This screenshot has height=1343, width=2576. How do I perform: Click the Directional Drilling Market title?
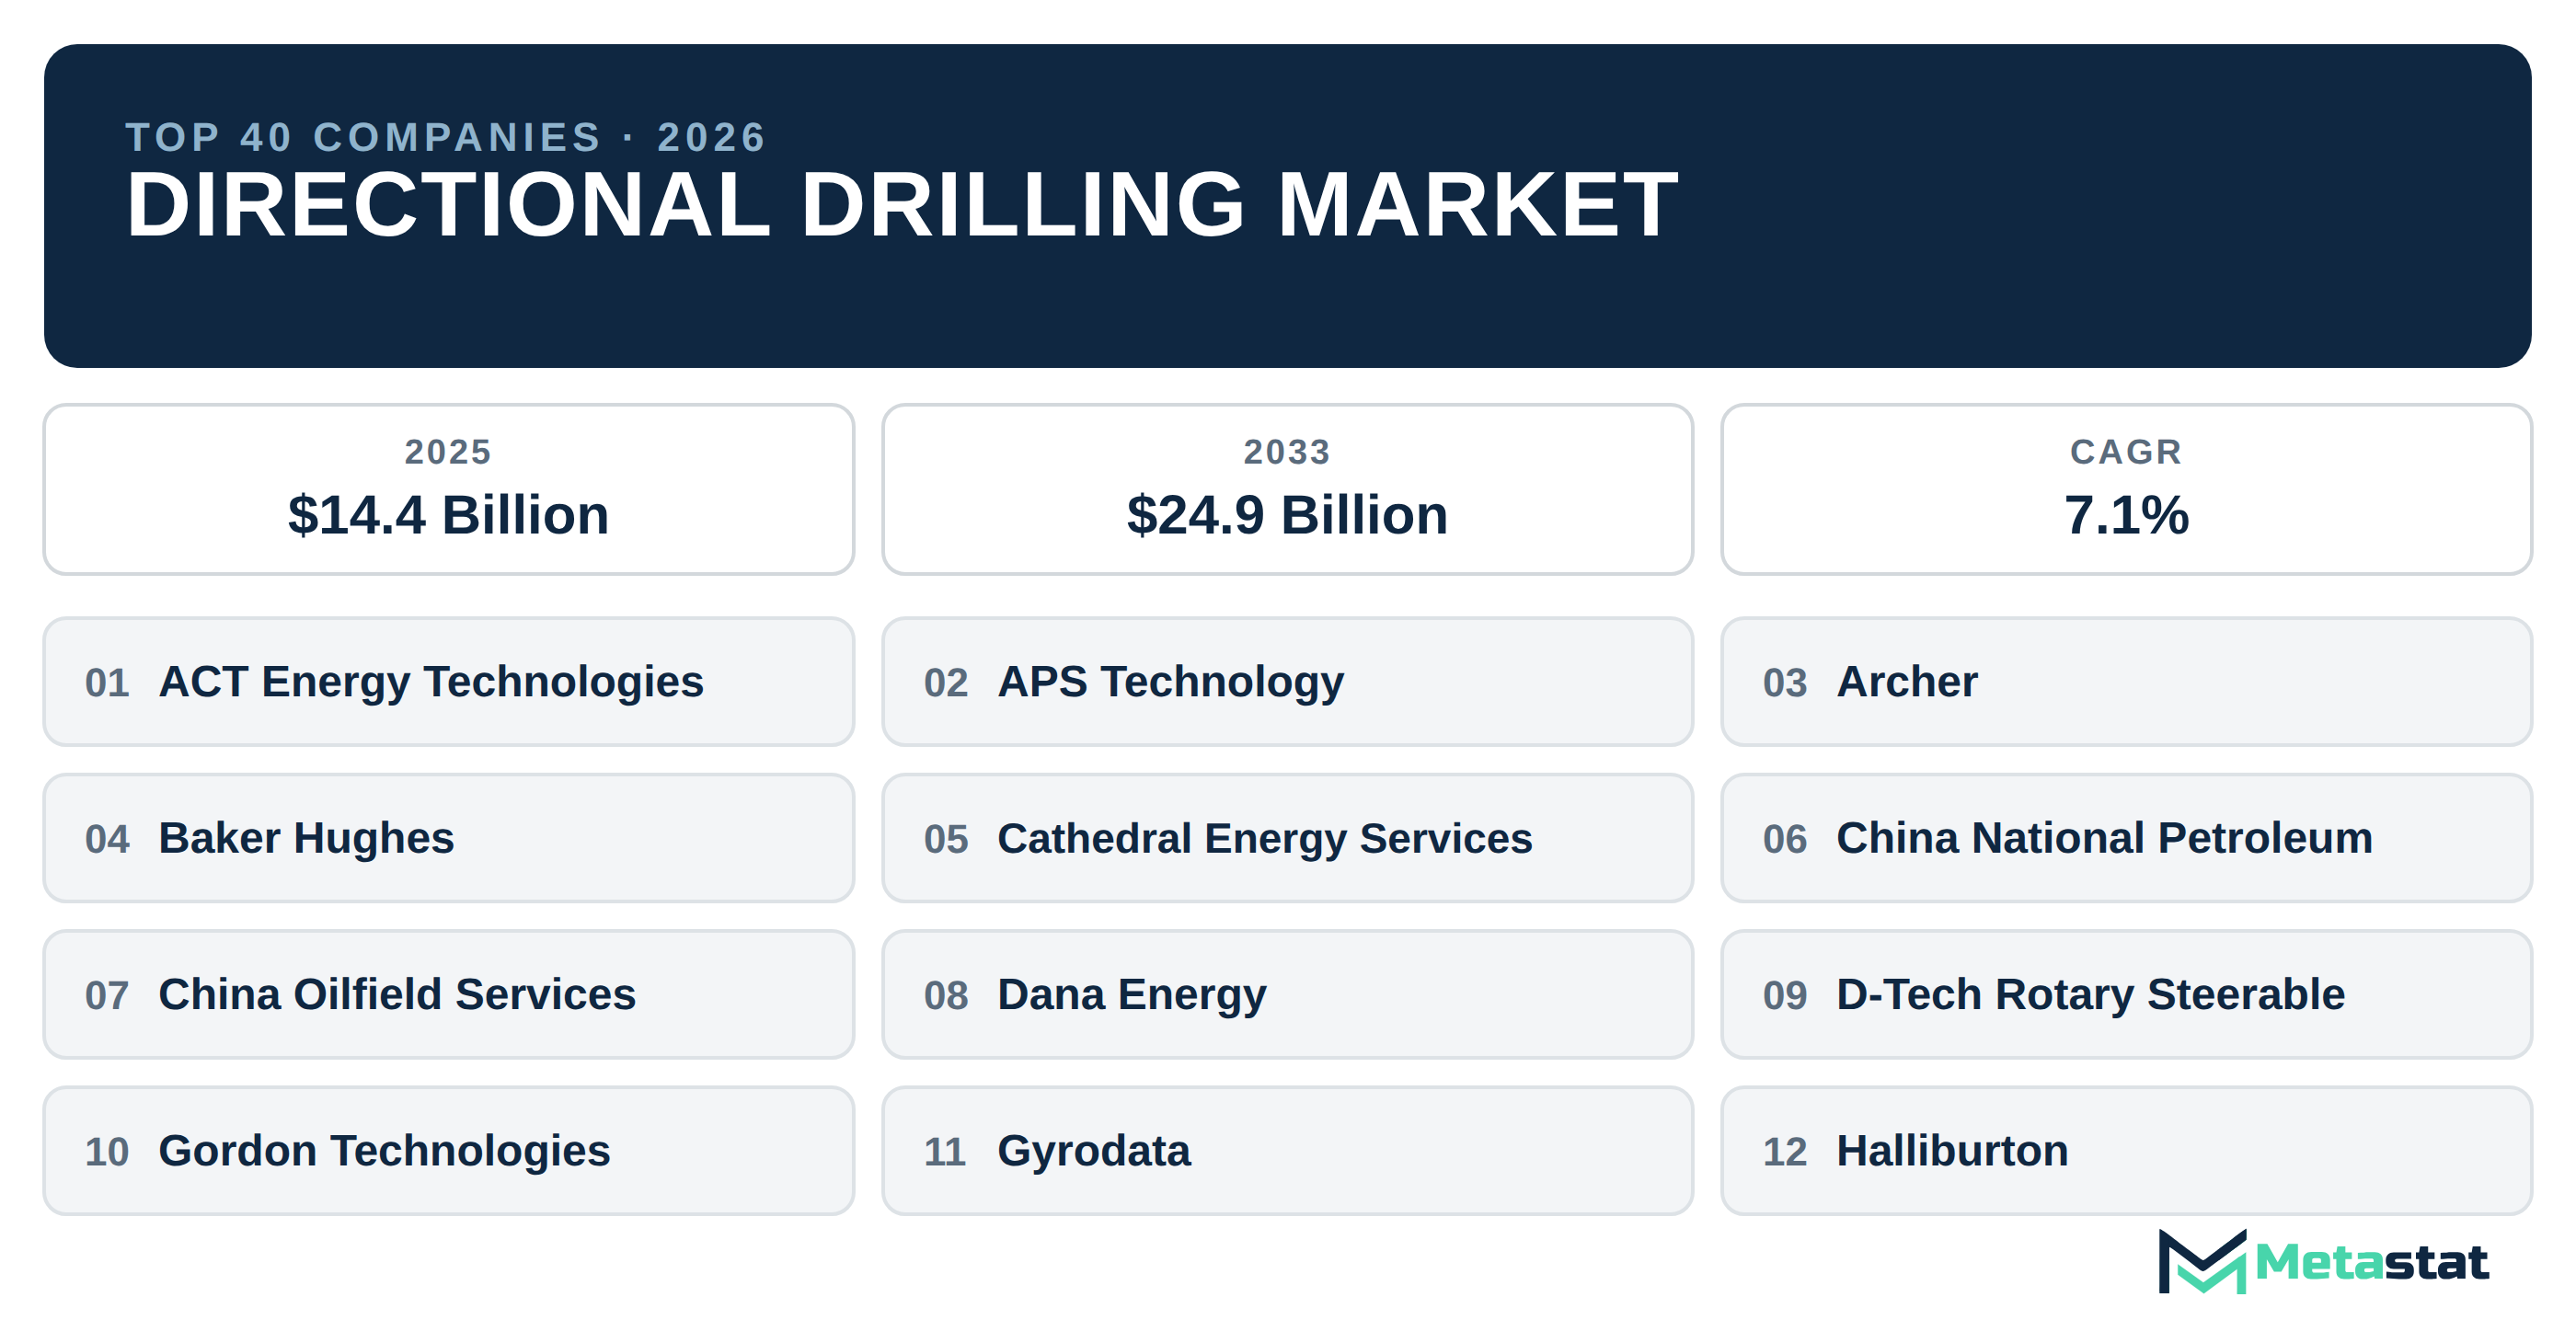pyautogui.click(x=902, y=205)
